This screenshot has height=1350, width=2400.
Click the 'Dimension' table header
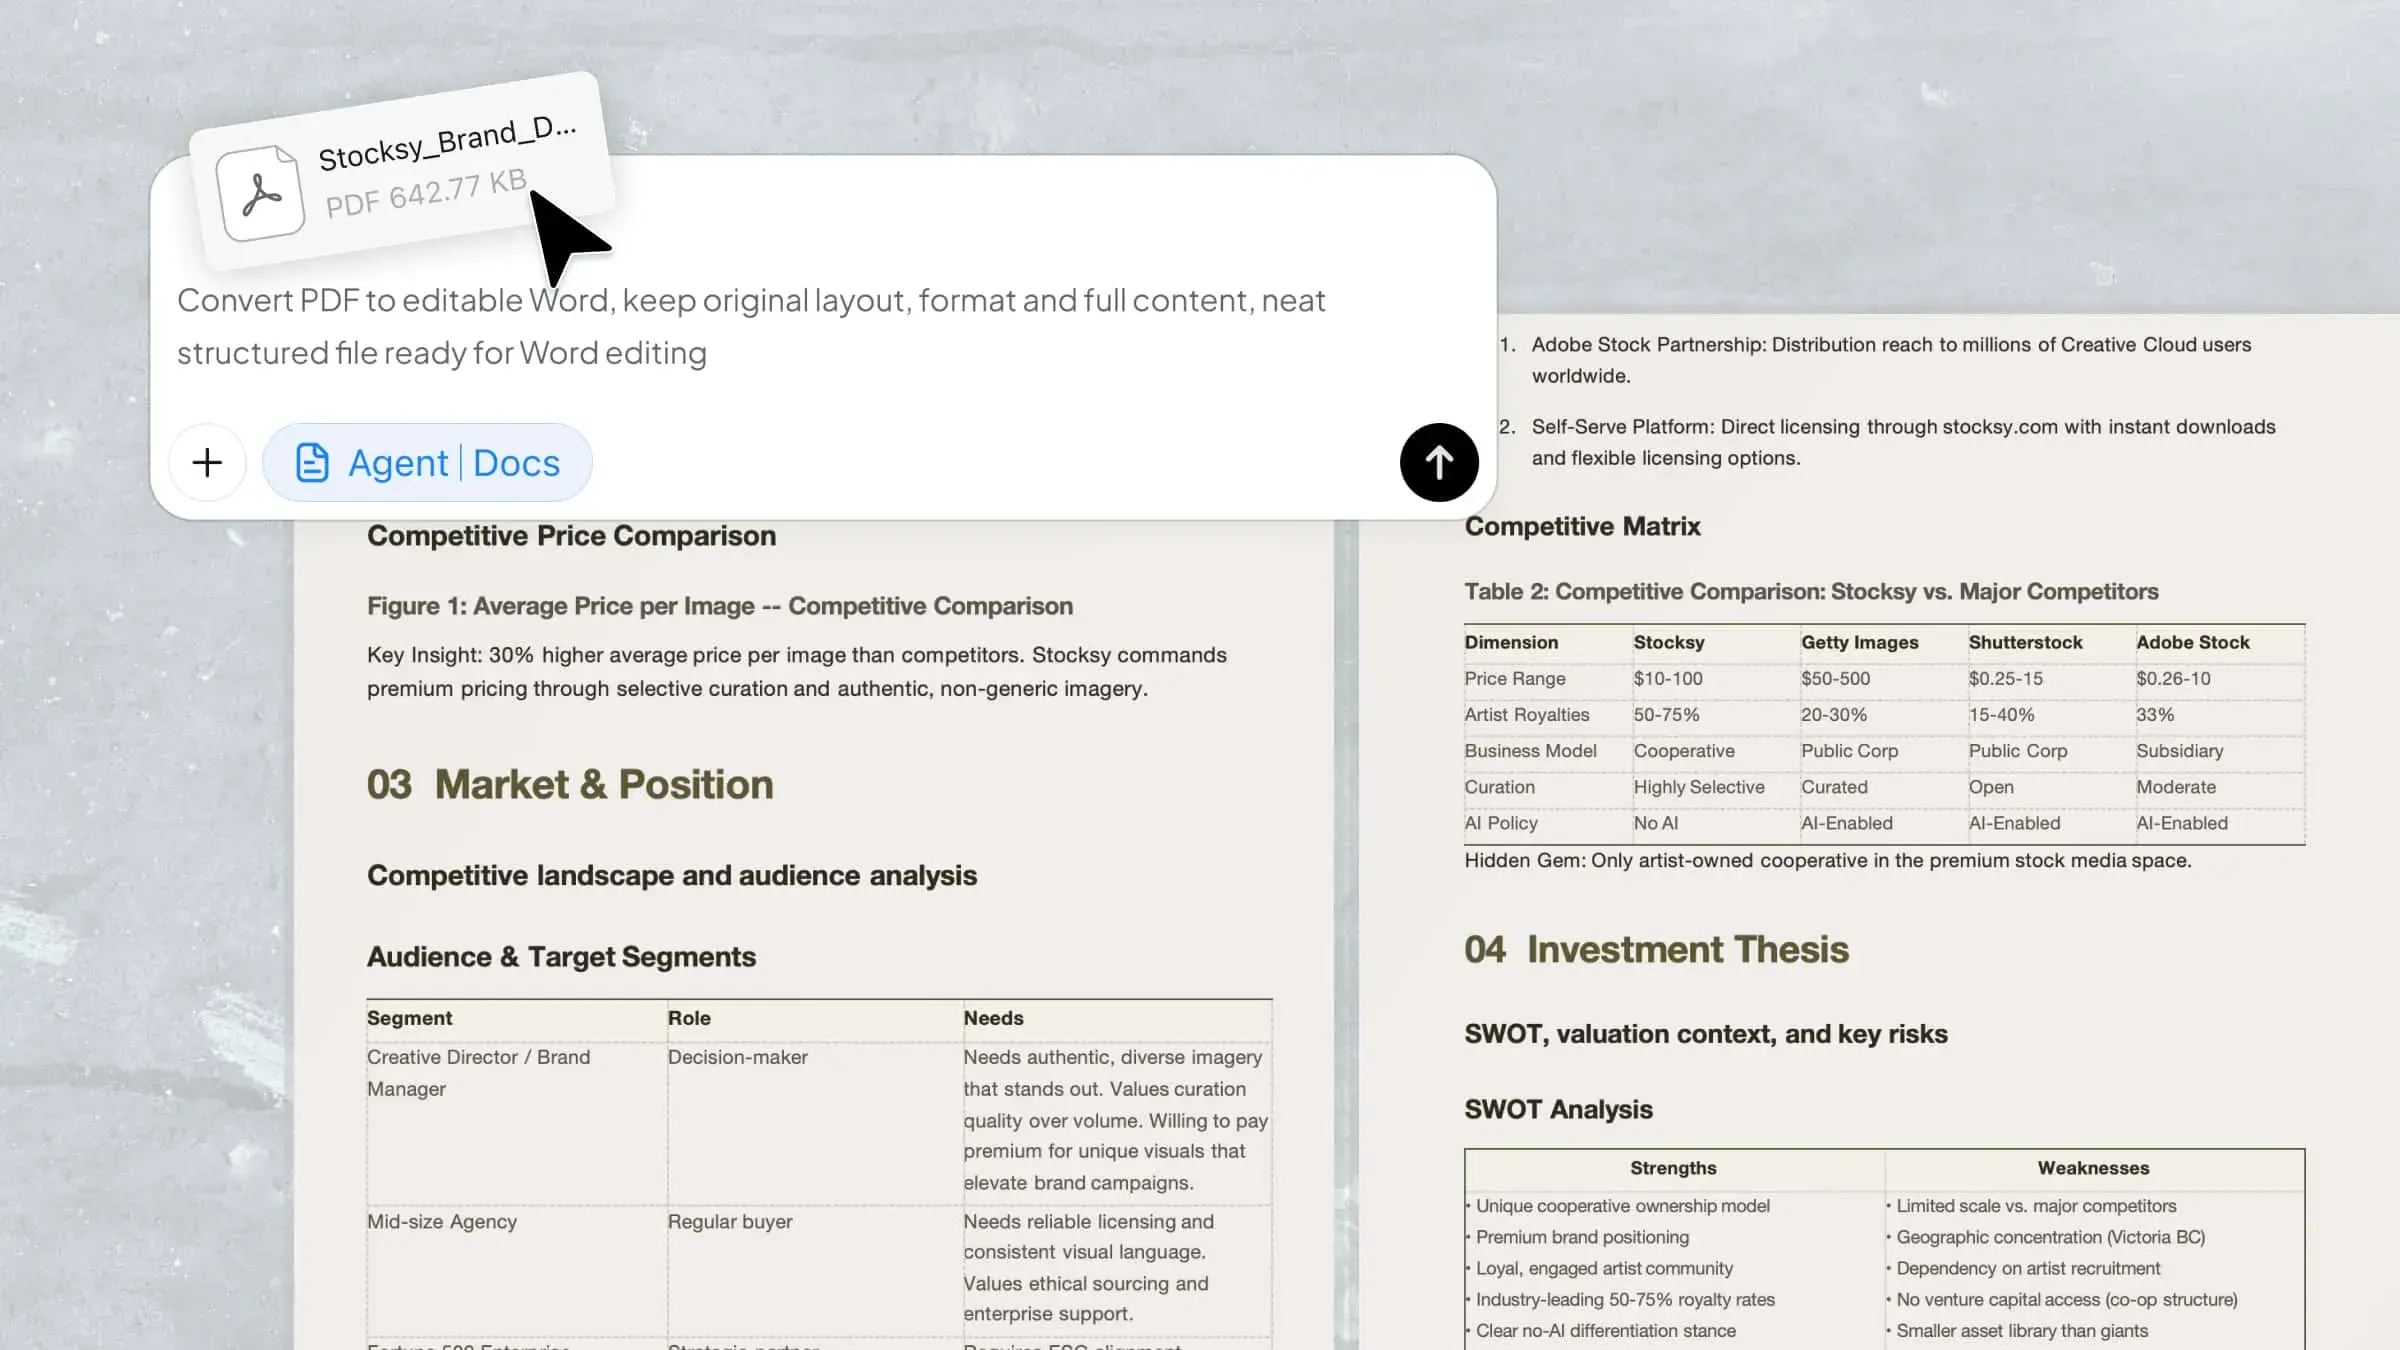click(x=1511, y=642)
